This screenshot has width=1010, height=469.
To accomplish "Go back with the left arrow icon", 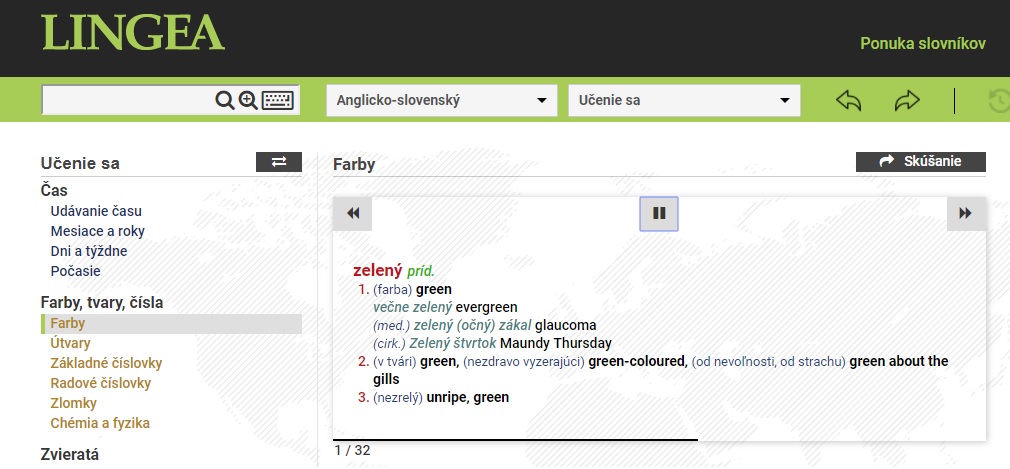I will click(x=848, y=100).
